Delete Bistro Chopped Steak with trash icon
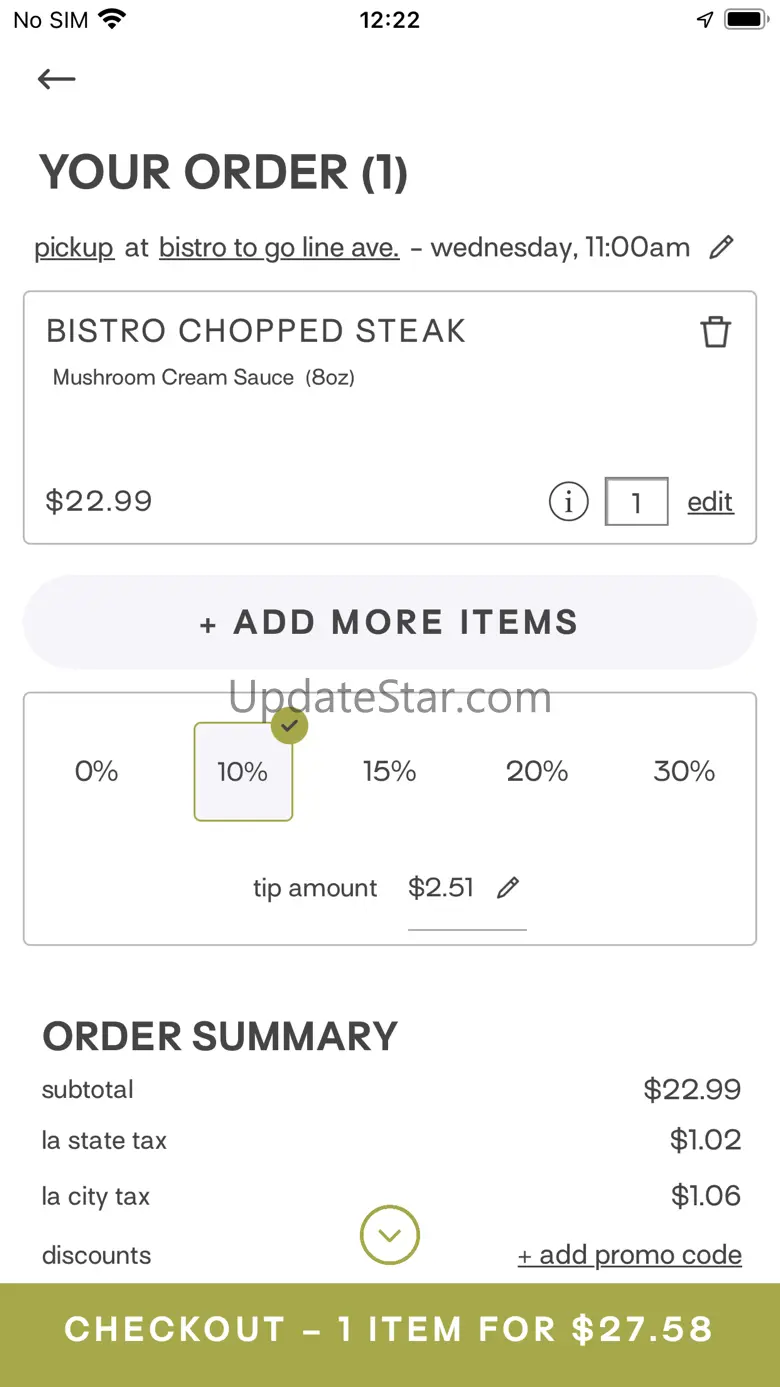Screen dimensions: 780x1387 (x=715, y=332)
